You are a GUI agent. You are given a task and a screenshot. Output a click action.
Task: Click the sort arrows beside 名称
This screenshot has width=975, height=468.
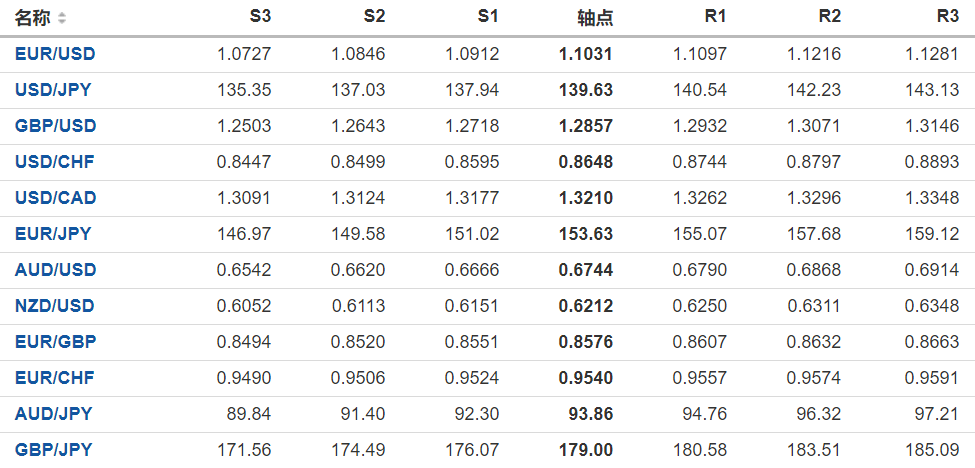(62, 18)
